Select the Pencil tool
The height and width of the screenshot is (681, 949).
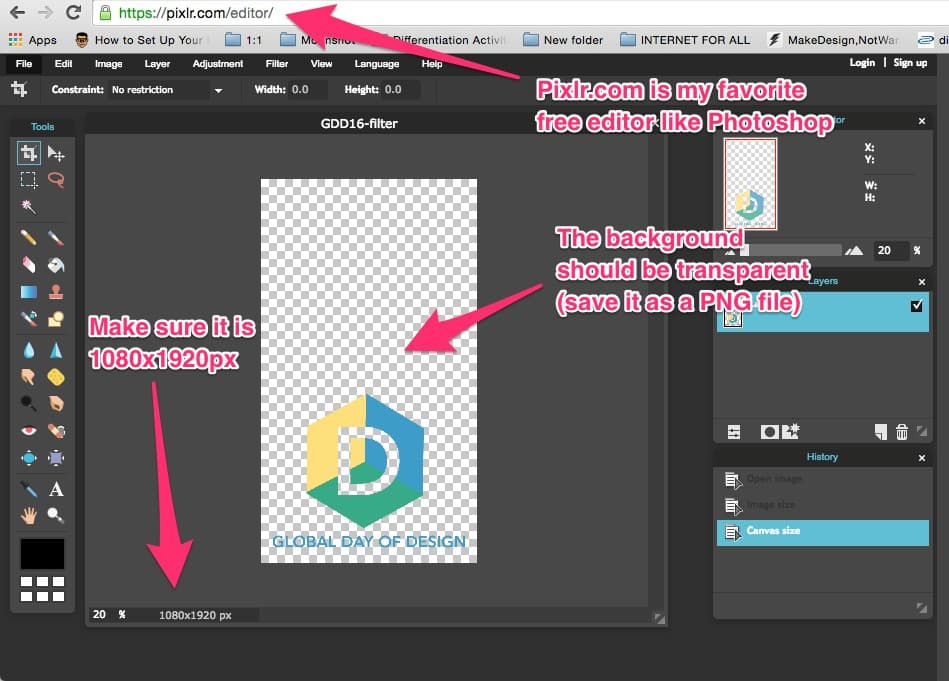(x=28, y=237)
